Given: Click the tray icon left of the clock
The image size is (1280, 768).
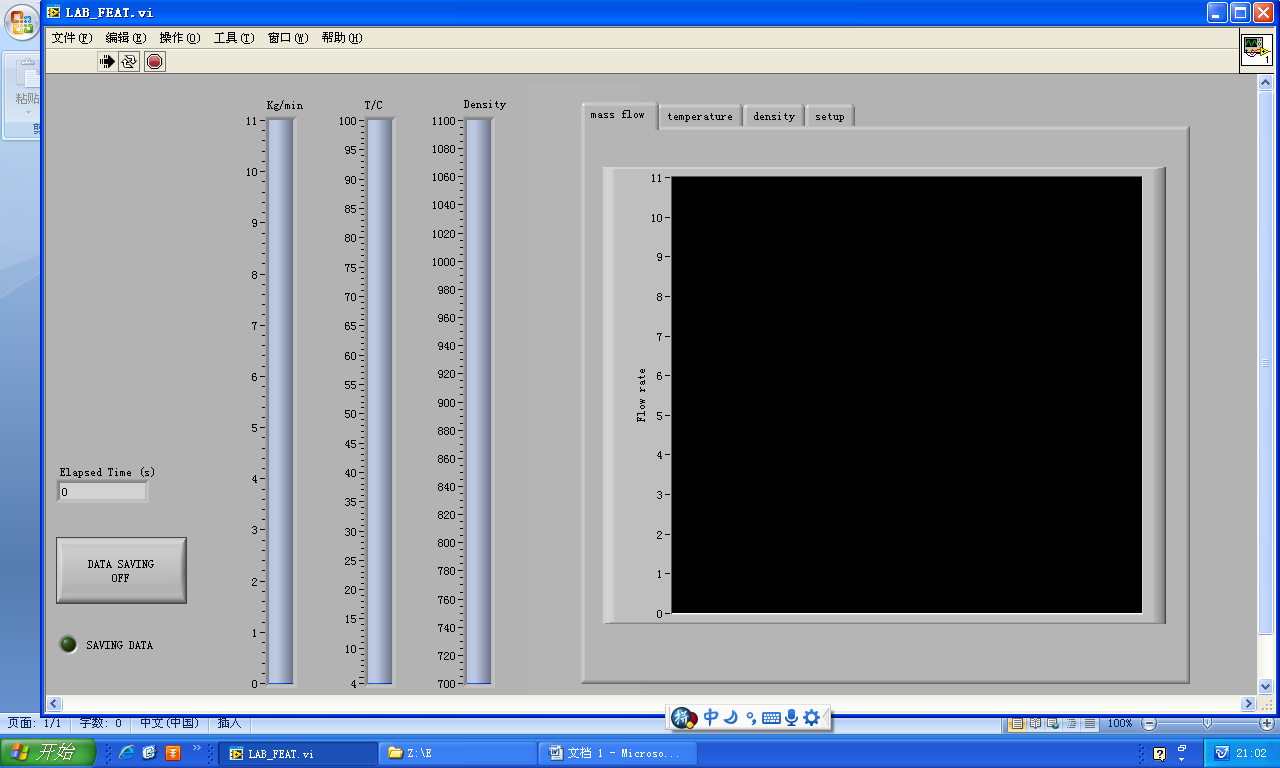Looking at the screenshot, I should (x=1221, y=753).
